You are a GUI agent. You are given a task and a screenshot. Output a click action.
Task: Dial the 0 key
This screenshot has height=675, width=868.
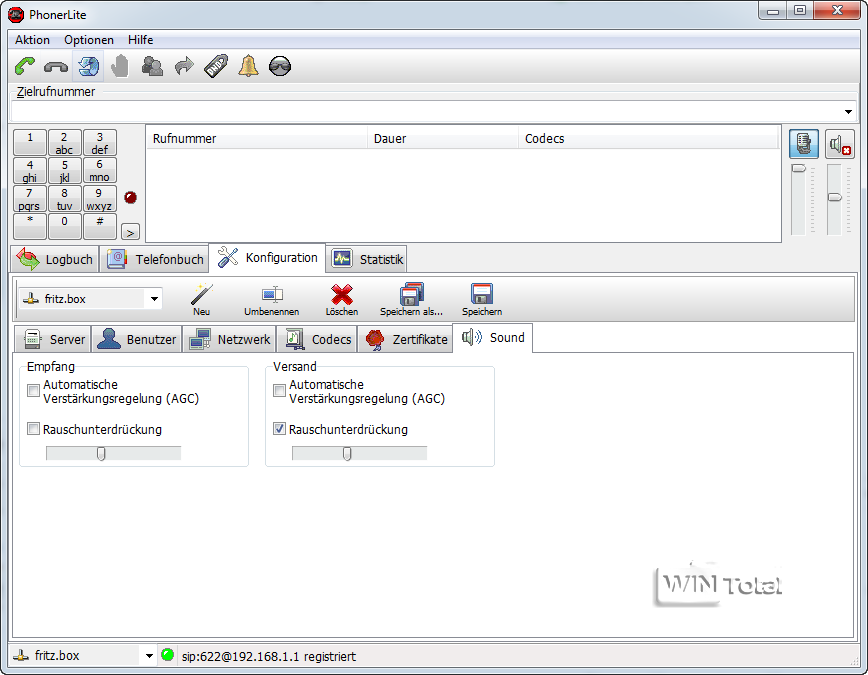[x=64, y=227]
